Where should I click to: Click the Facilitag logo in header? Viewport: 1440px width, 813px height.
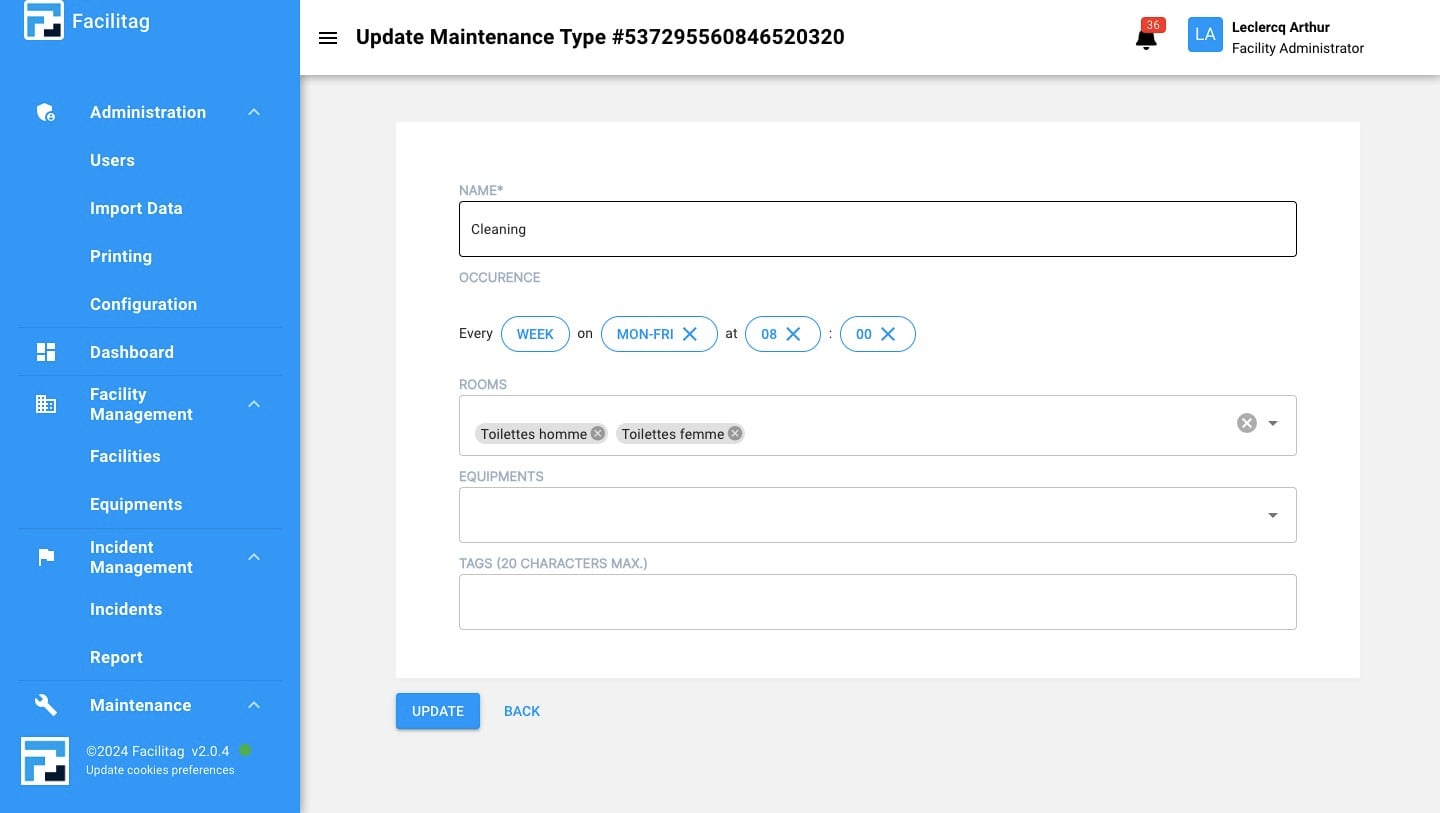pyautogui.click(x=44, y=21)
